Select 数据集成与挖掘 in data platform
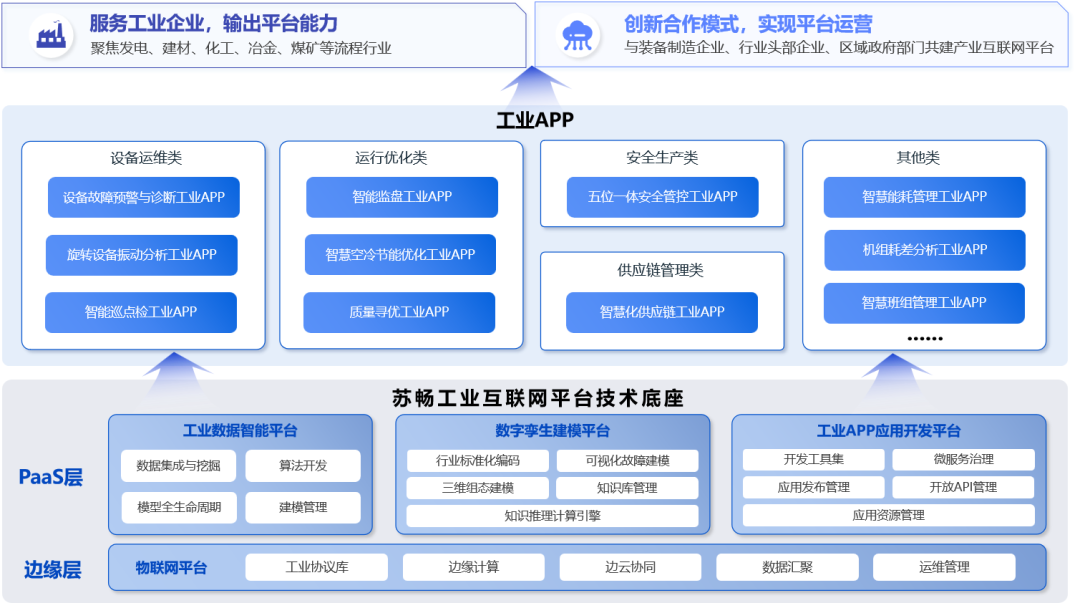Screen dimensions: 1080x603 click(179, 466)
